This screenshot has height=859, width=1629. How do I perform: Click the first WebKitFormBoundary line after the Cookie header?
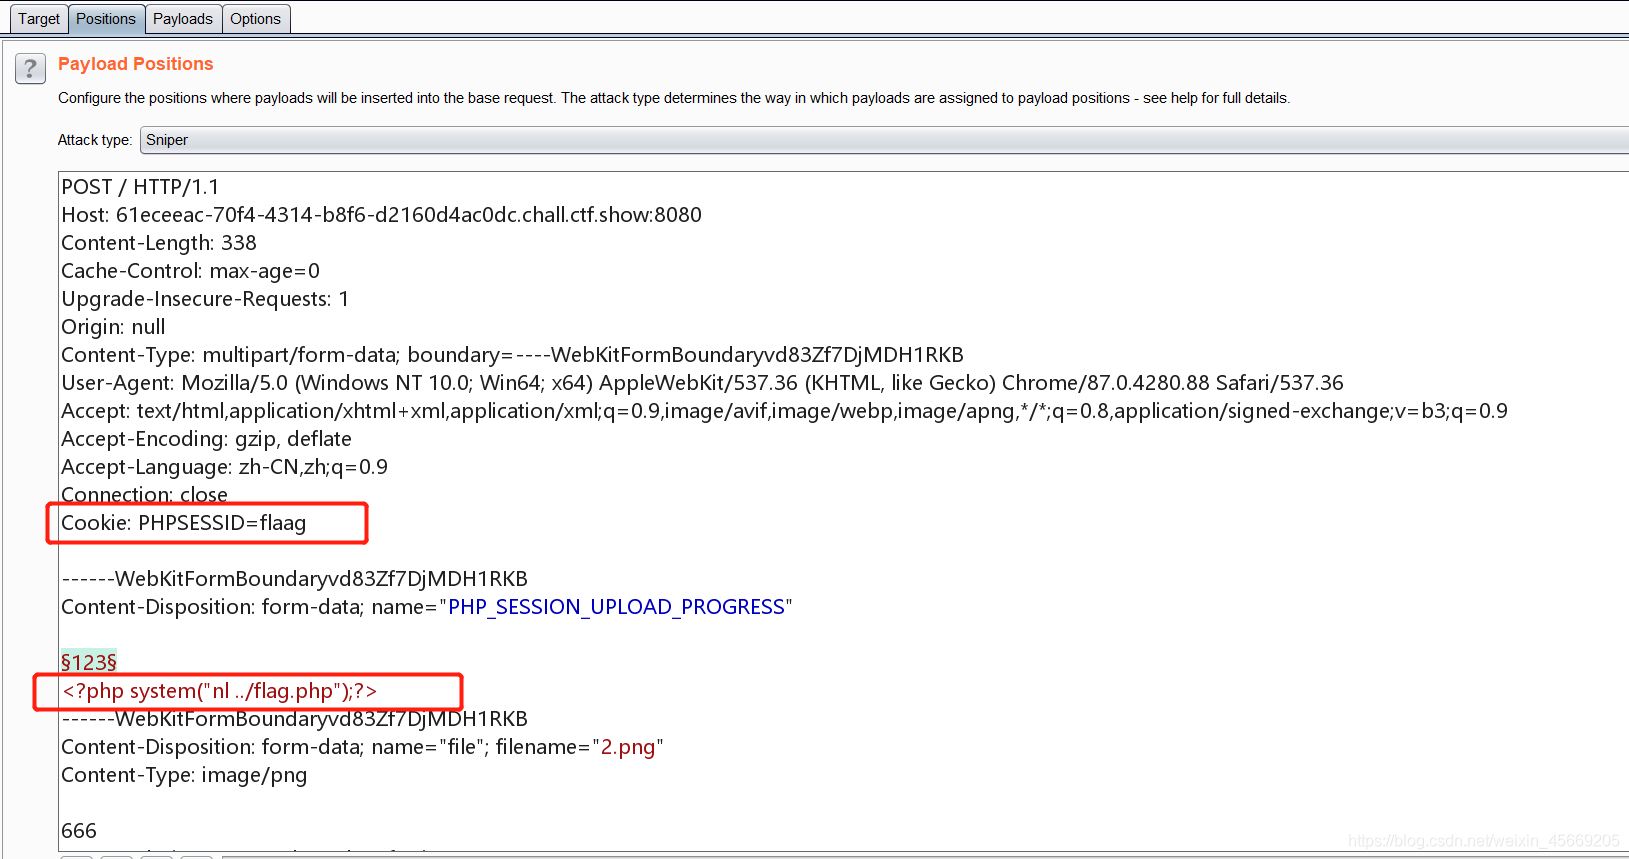coord(294,579)
